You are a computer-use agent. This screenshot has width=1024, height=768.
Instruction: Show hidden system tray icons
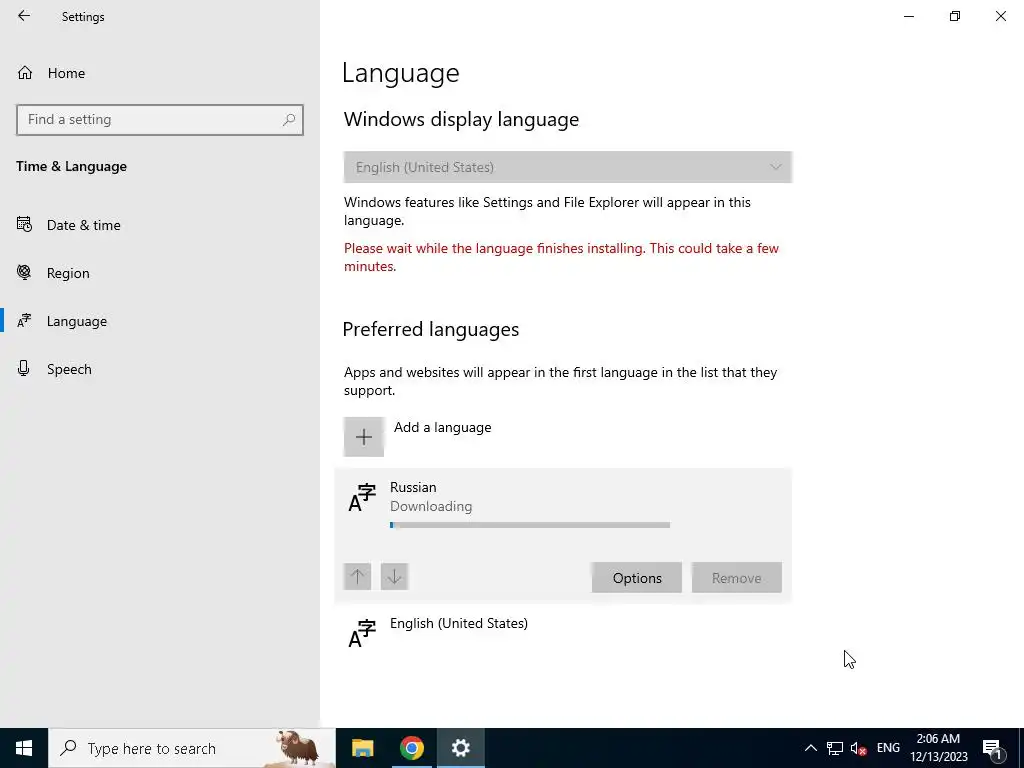tap(810, 748)
